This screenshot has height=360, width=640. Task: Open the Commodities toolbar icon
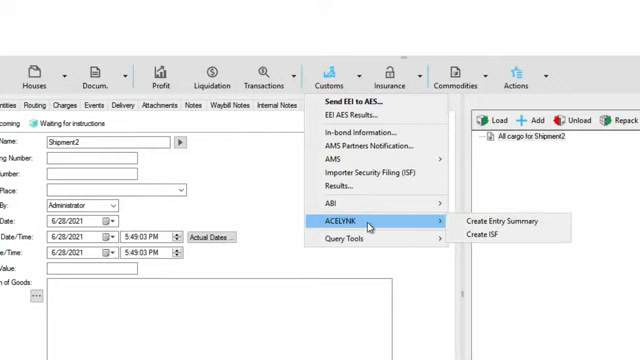coord(455,72)
